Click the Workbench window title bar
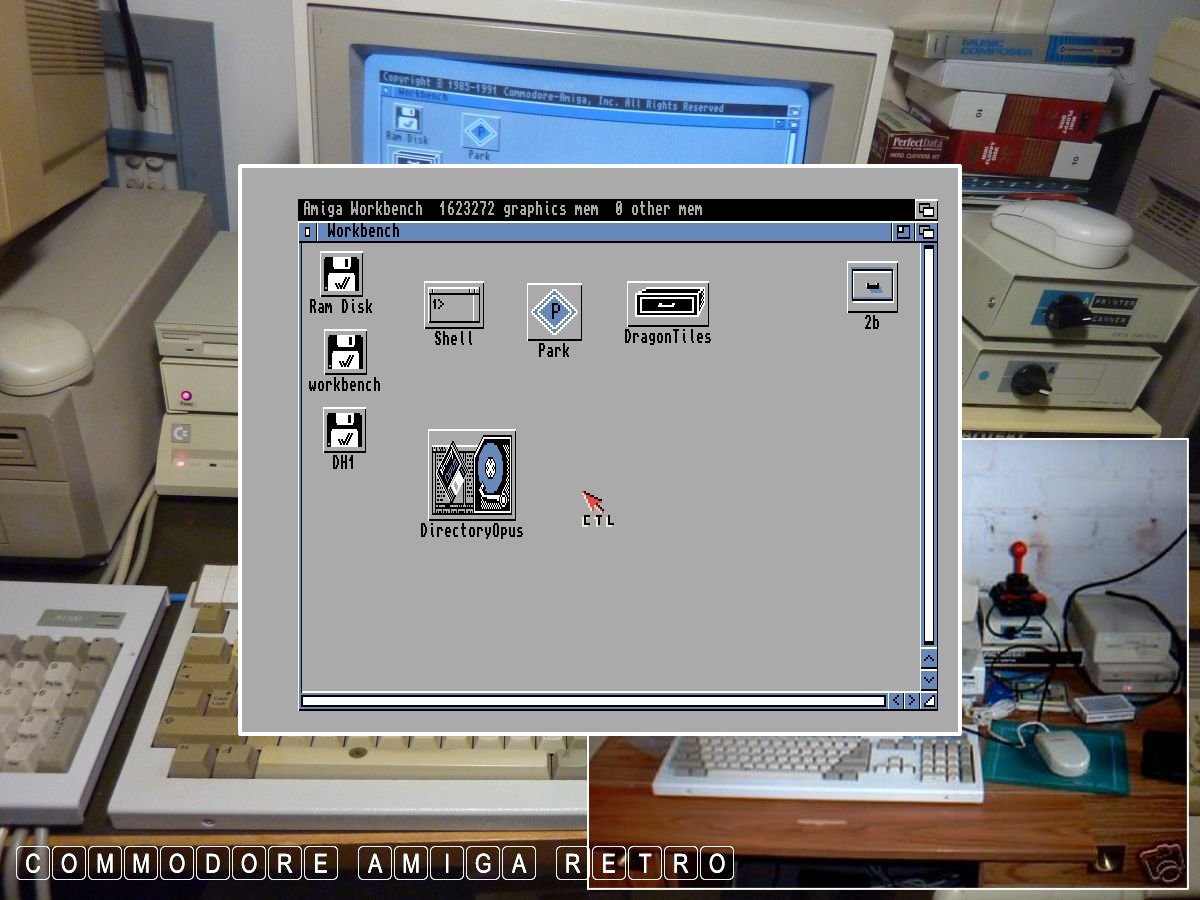Screen dimensions: 1200x900 pos(600,232)
